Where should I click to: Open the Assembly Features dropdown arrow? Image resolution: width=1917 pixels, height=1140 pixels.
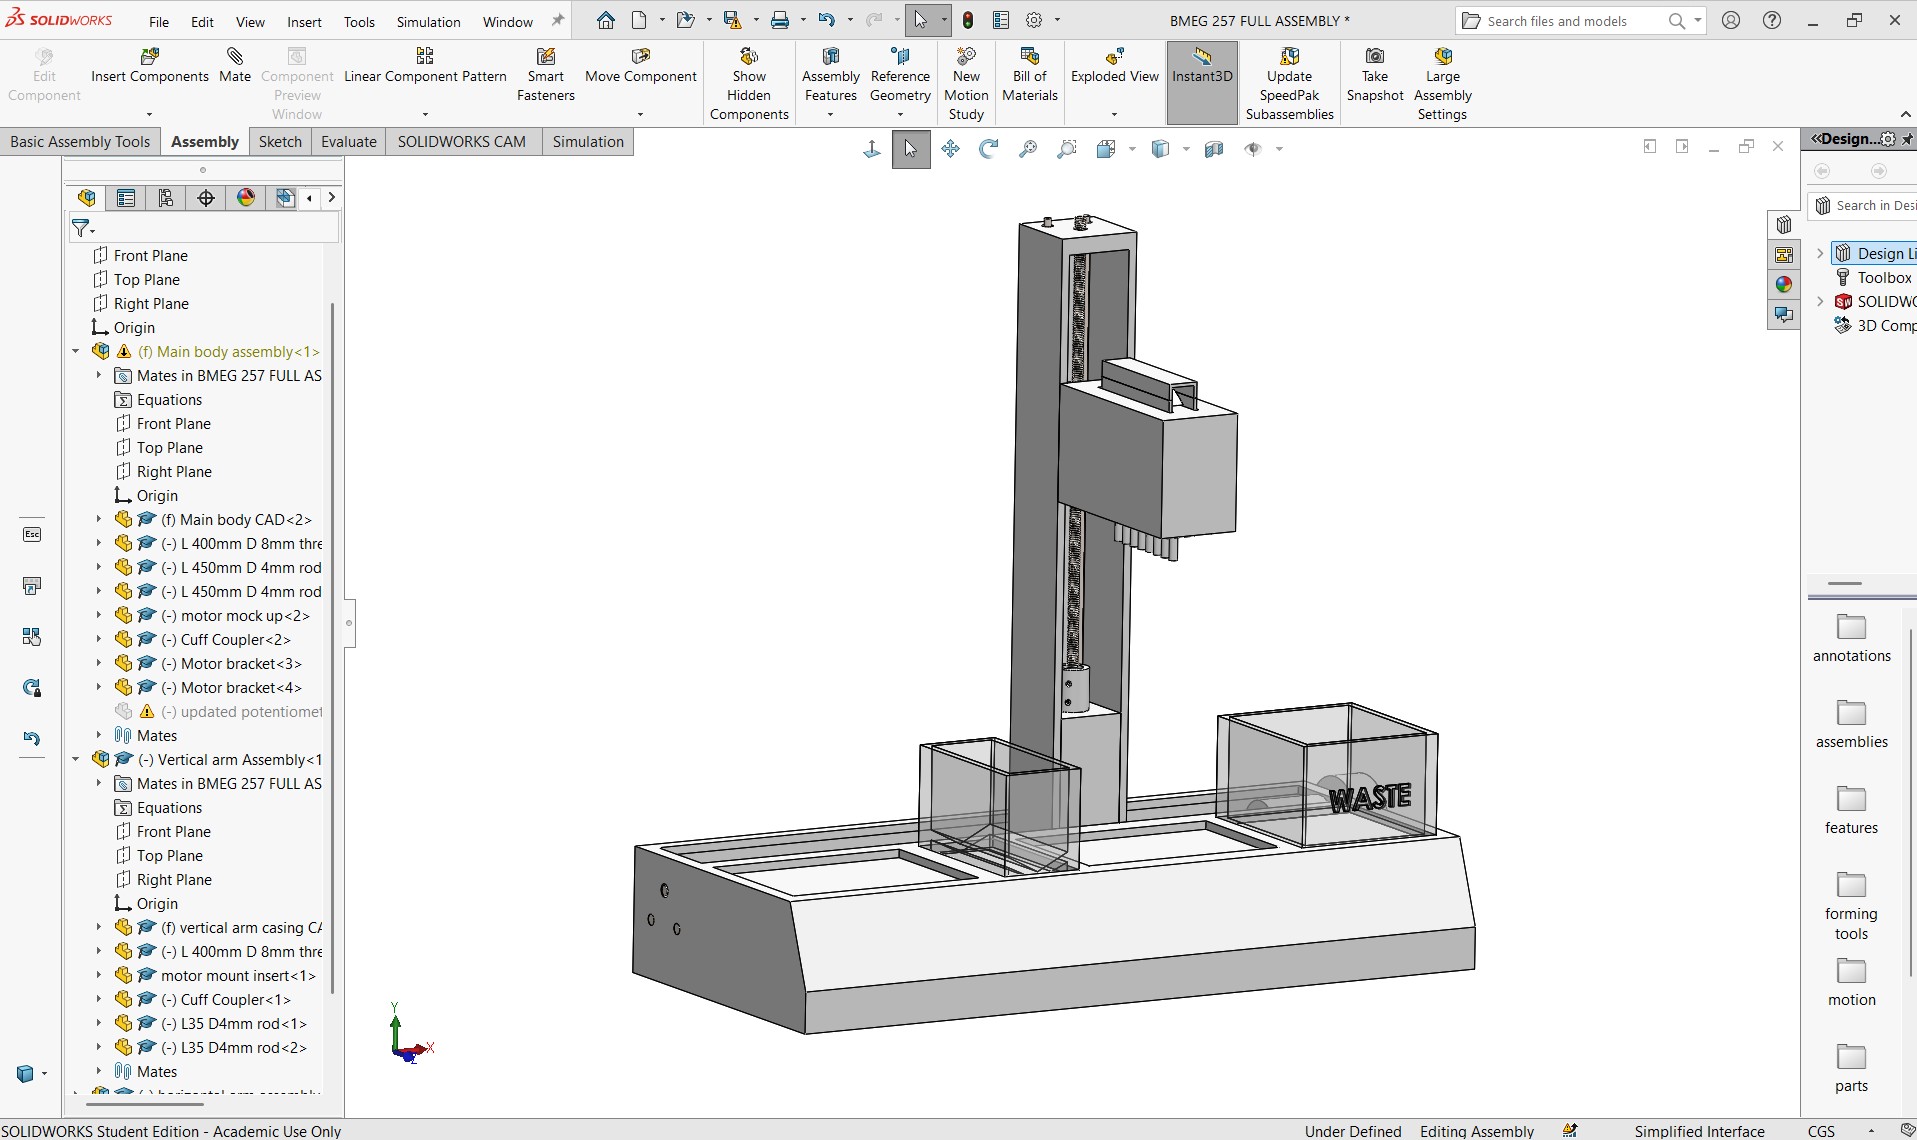830,115
